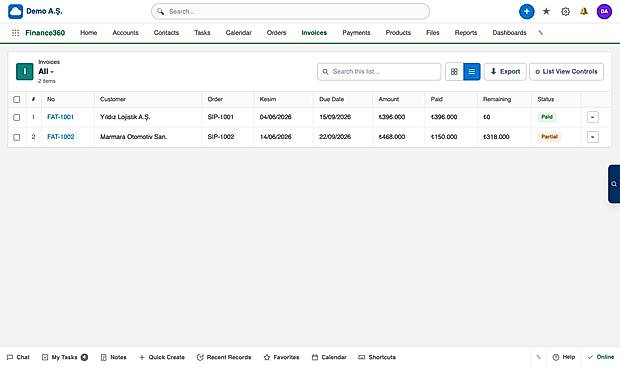Go to the Payments tab
The width and height of the screenshot is (620, 368).
pyautogui.click(x=356, y=33)
